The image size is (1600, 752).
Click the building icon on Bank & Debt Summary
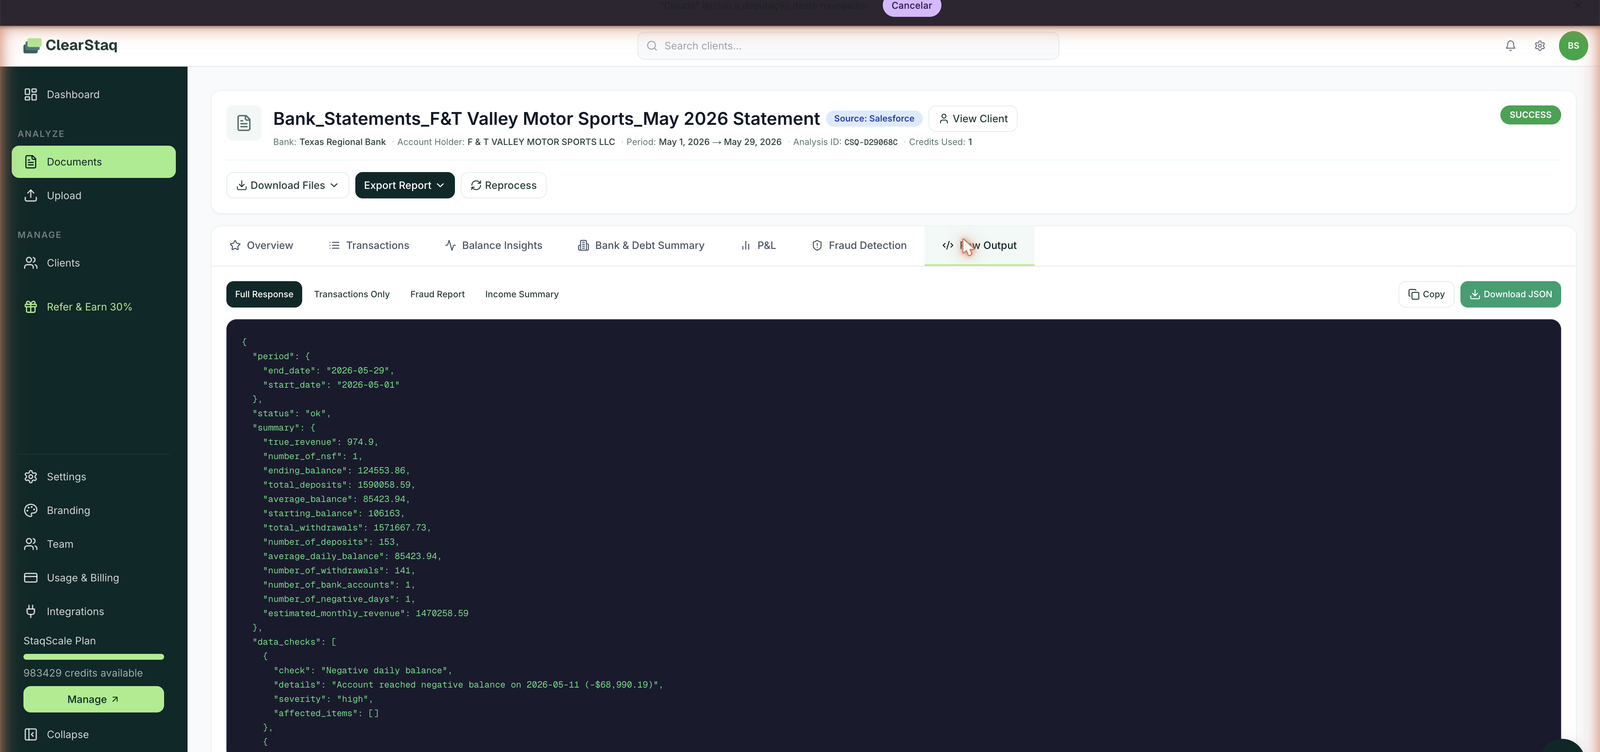click(583, 246)
